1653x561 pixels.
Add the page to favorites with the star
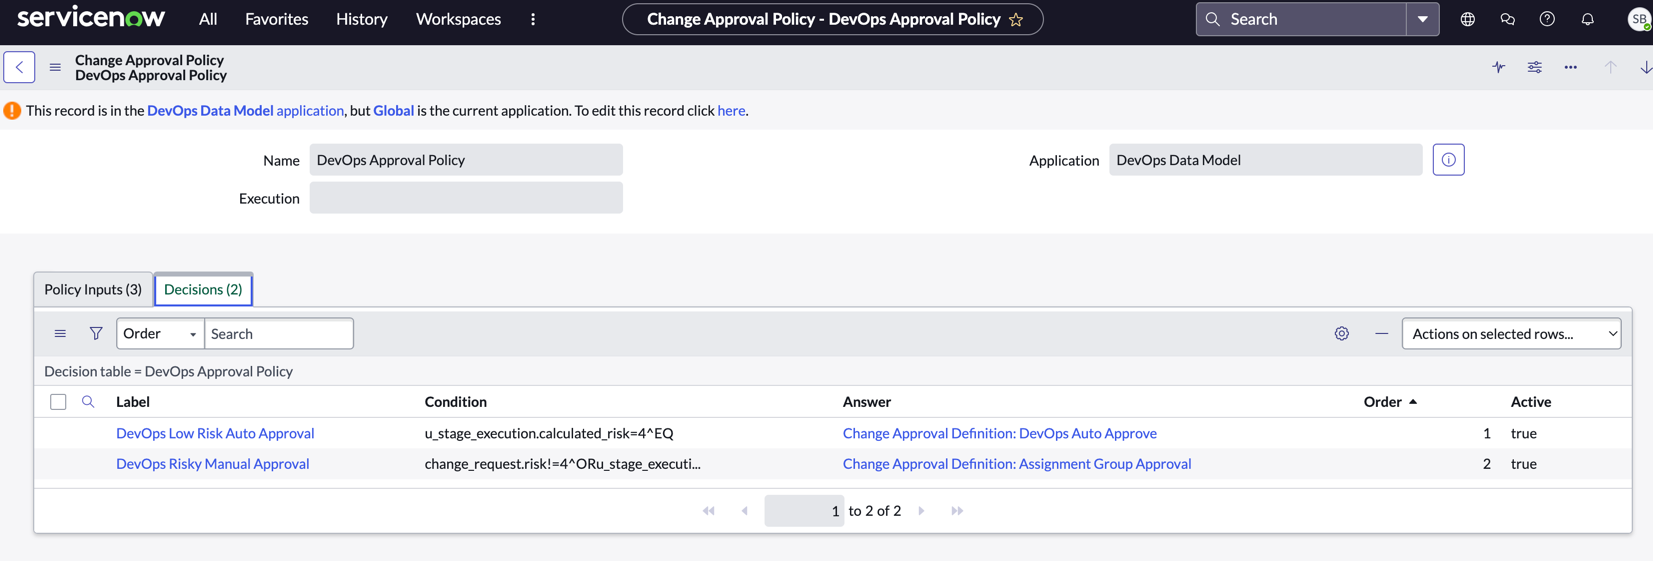point(1016,19)
